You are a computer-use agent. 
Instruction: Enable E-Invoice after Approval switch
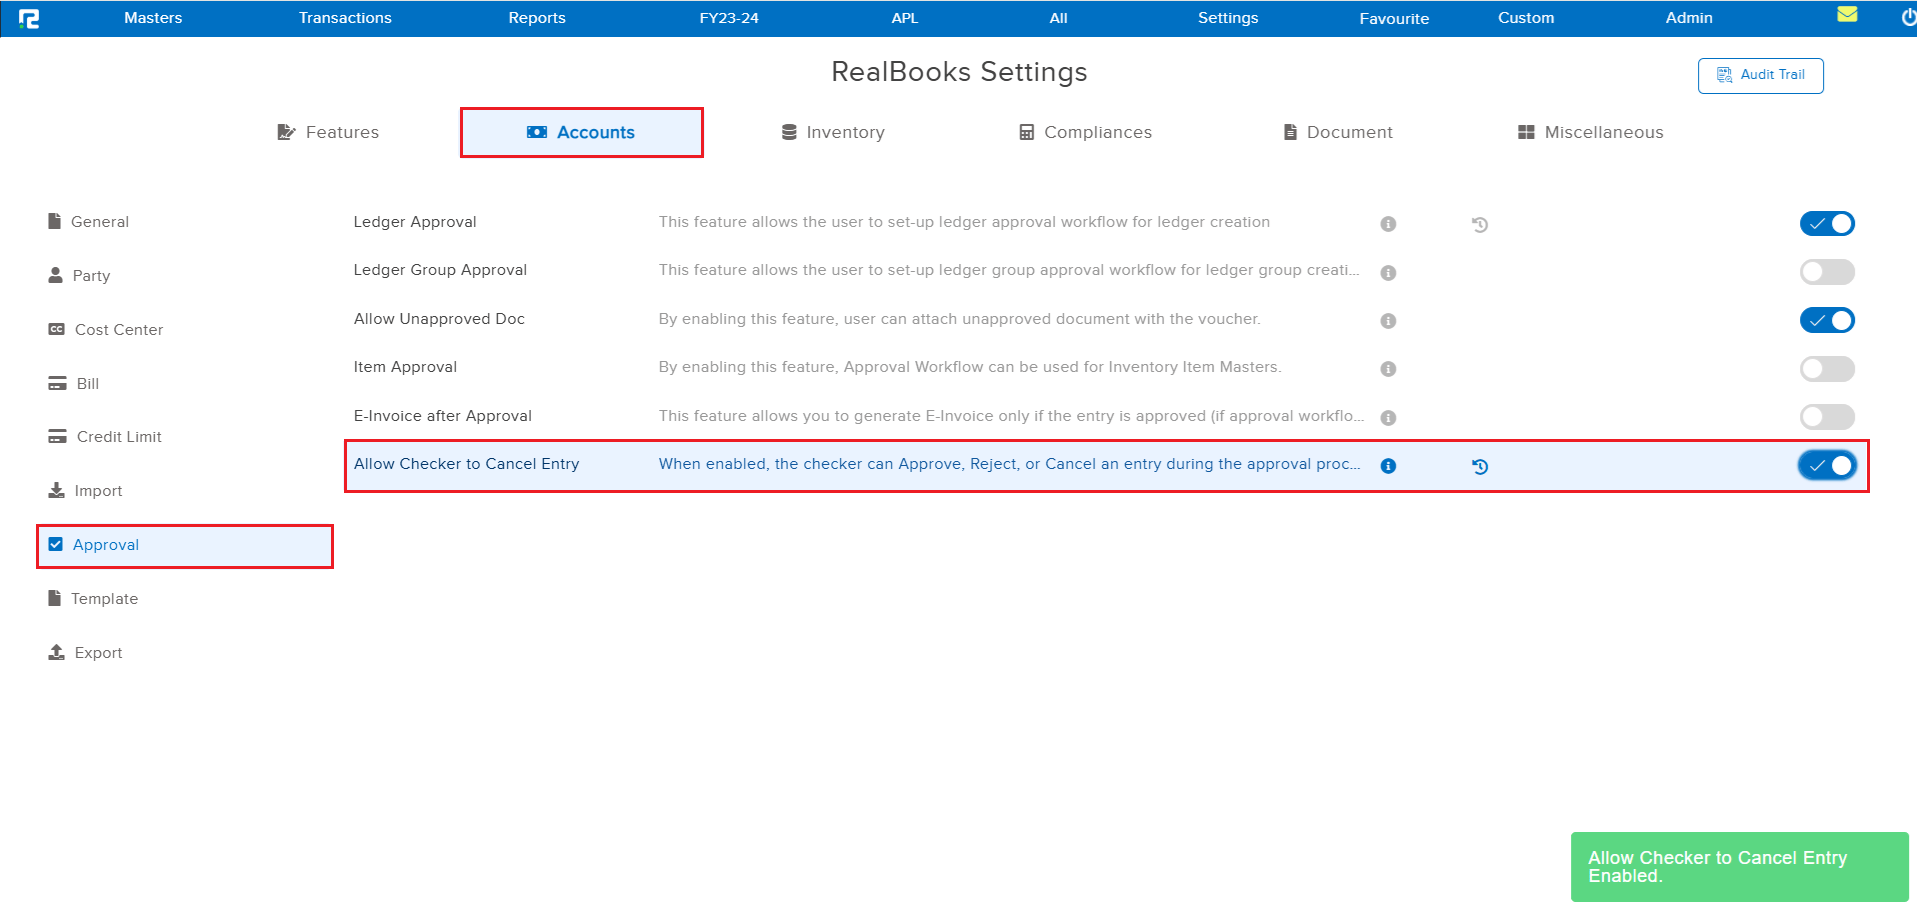(x=1827, y=417)
